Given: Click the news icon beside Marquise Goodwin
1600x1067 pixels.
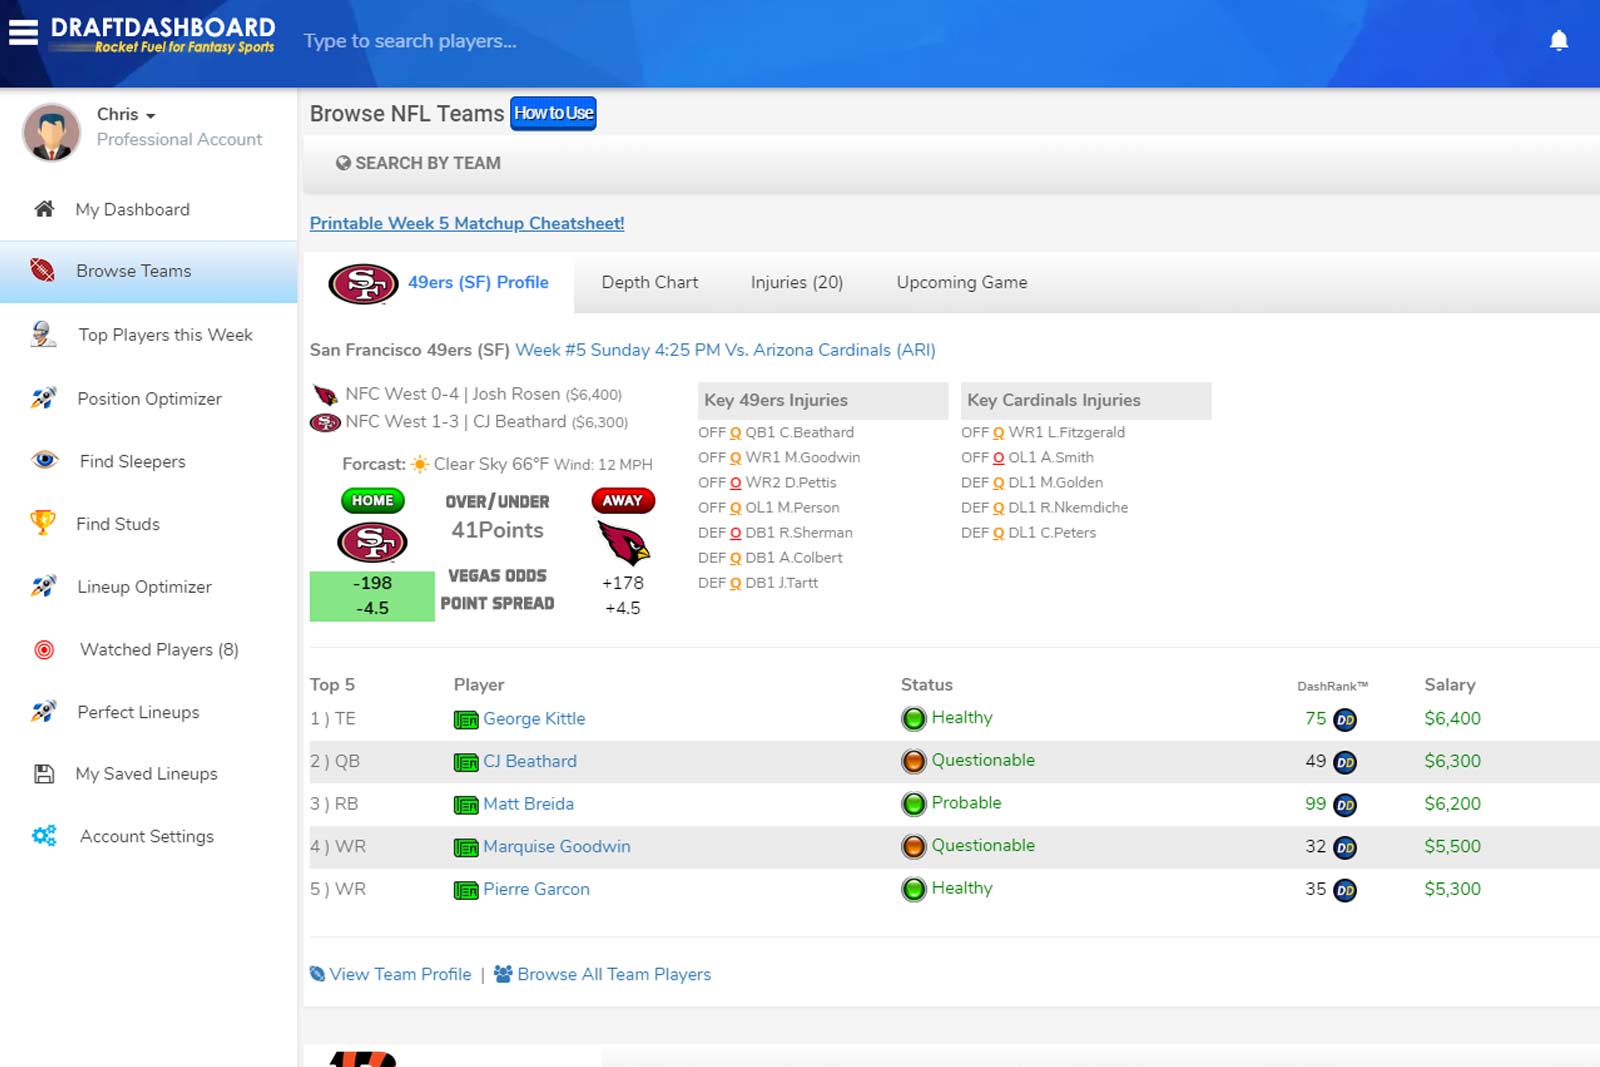Looking at the screenshot, I should [x=466, y=848].
